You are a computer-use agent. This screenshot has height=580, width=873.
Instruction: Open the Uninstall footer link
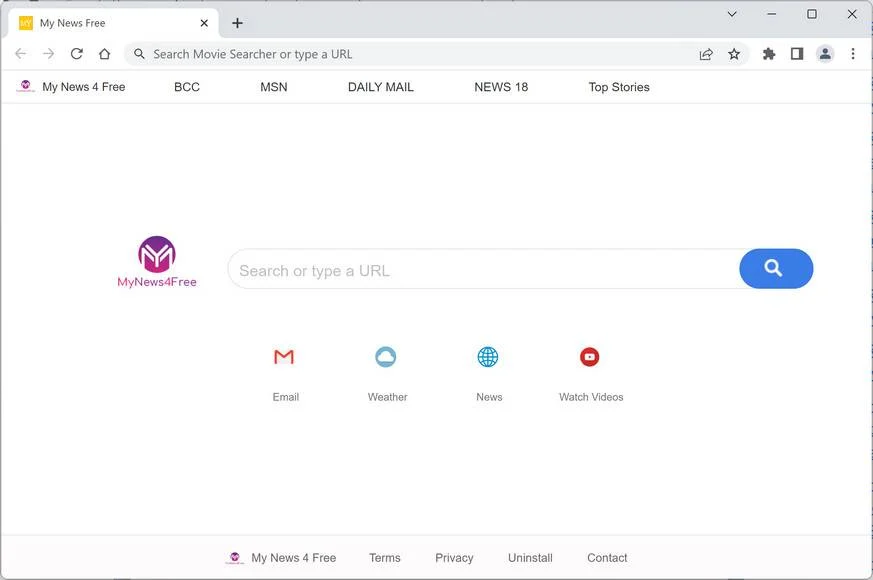point(530,558)
